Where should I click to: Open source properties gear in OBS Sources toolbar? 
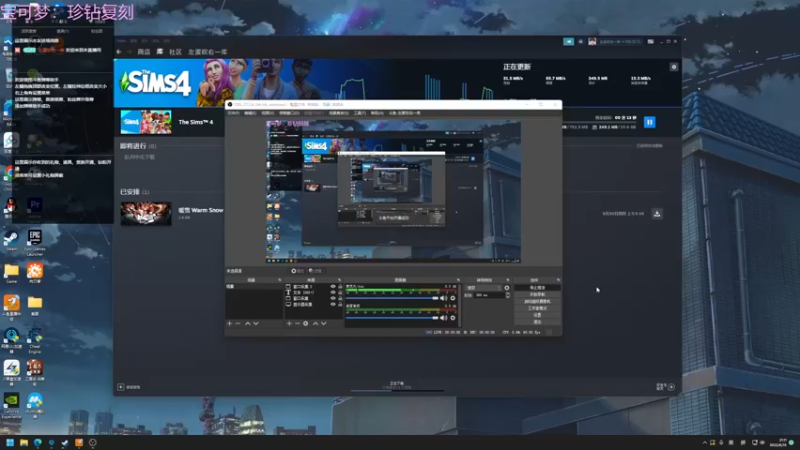pos(306,323)
